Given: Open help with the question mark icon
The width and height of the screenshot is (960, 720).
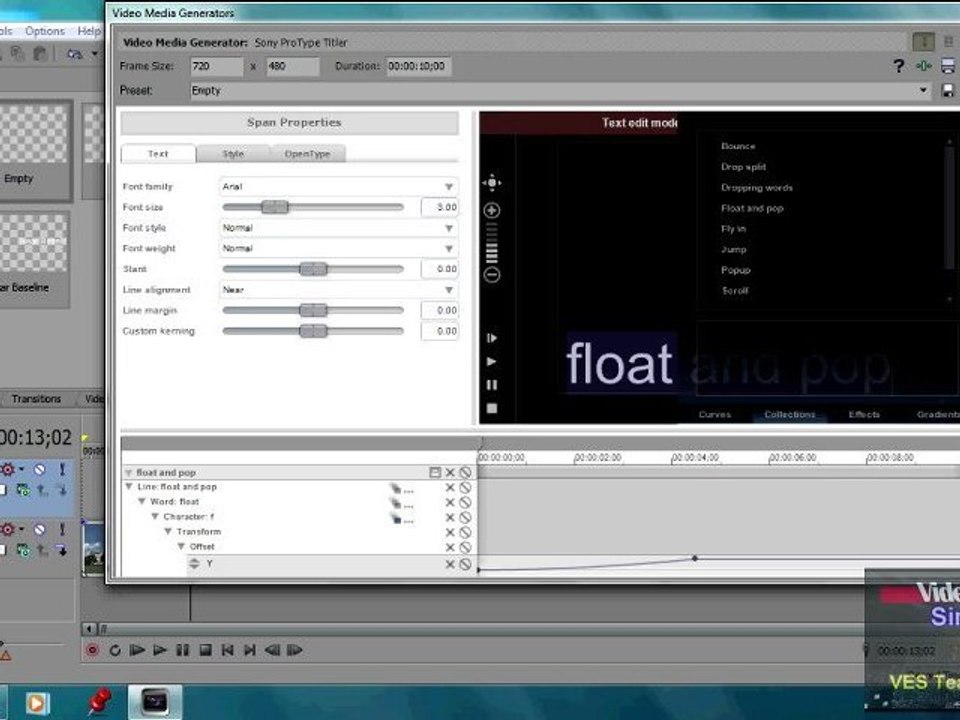Looking at the screenshot, I should click(x=898, y=66).
